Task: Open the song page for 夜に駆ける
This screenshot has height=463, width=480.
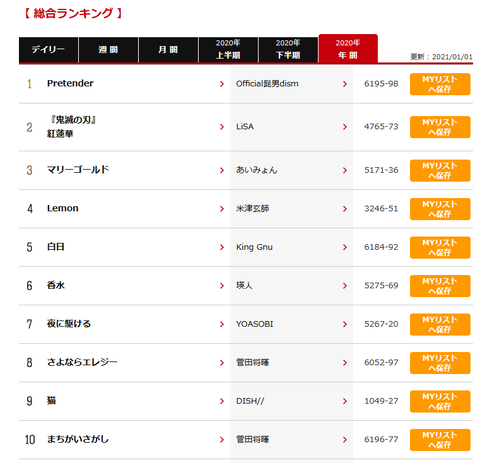Action: pos(69,324)
